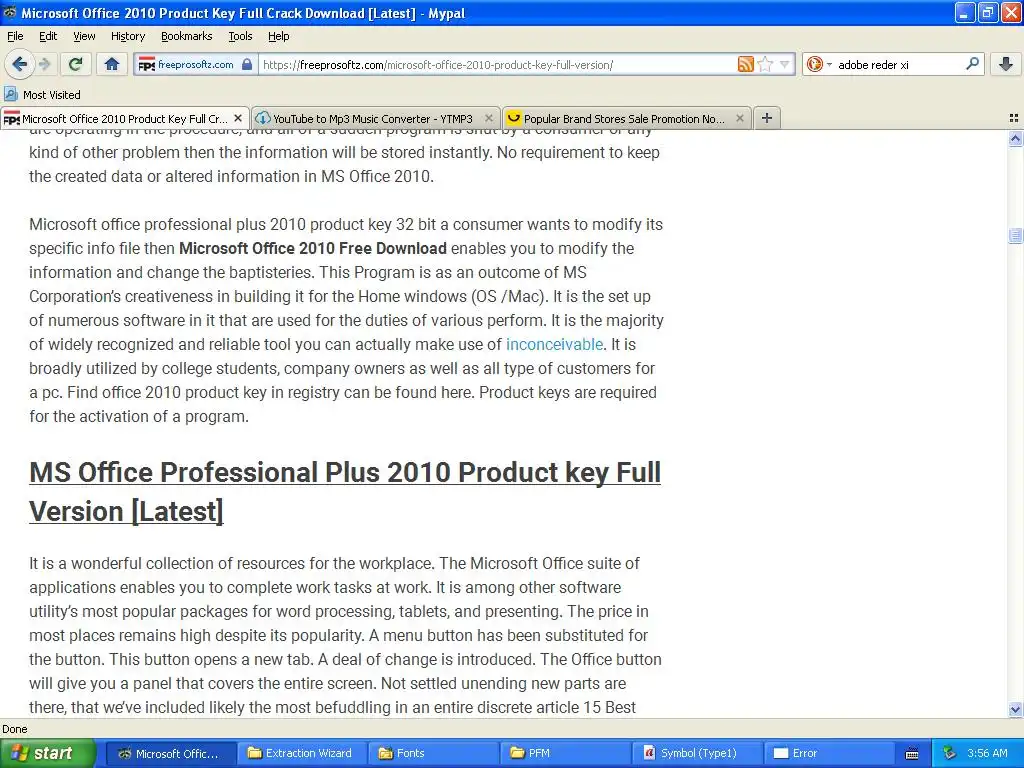
Task: Open the Tools menu
Action: [x=240, y=37]
